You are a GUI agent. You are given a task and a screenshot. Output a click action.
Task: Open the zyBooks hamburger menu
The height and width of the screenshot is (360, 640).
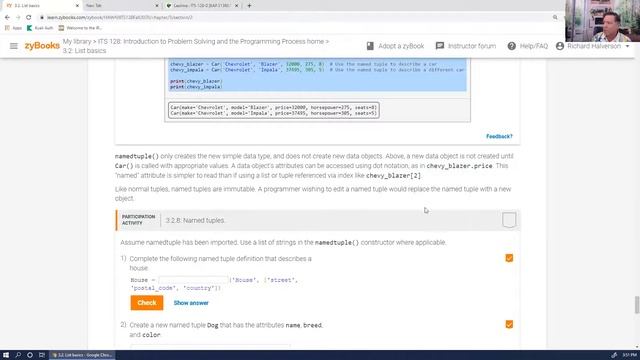13,46
